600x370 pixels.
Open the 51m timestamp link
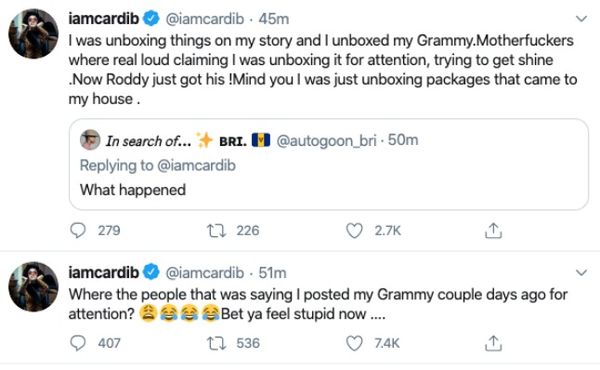point(272,273)
